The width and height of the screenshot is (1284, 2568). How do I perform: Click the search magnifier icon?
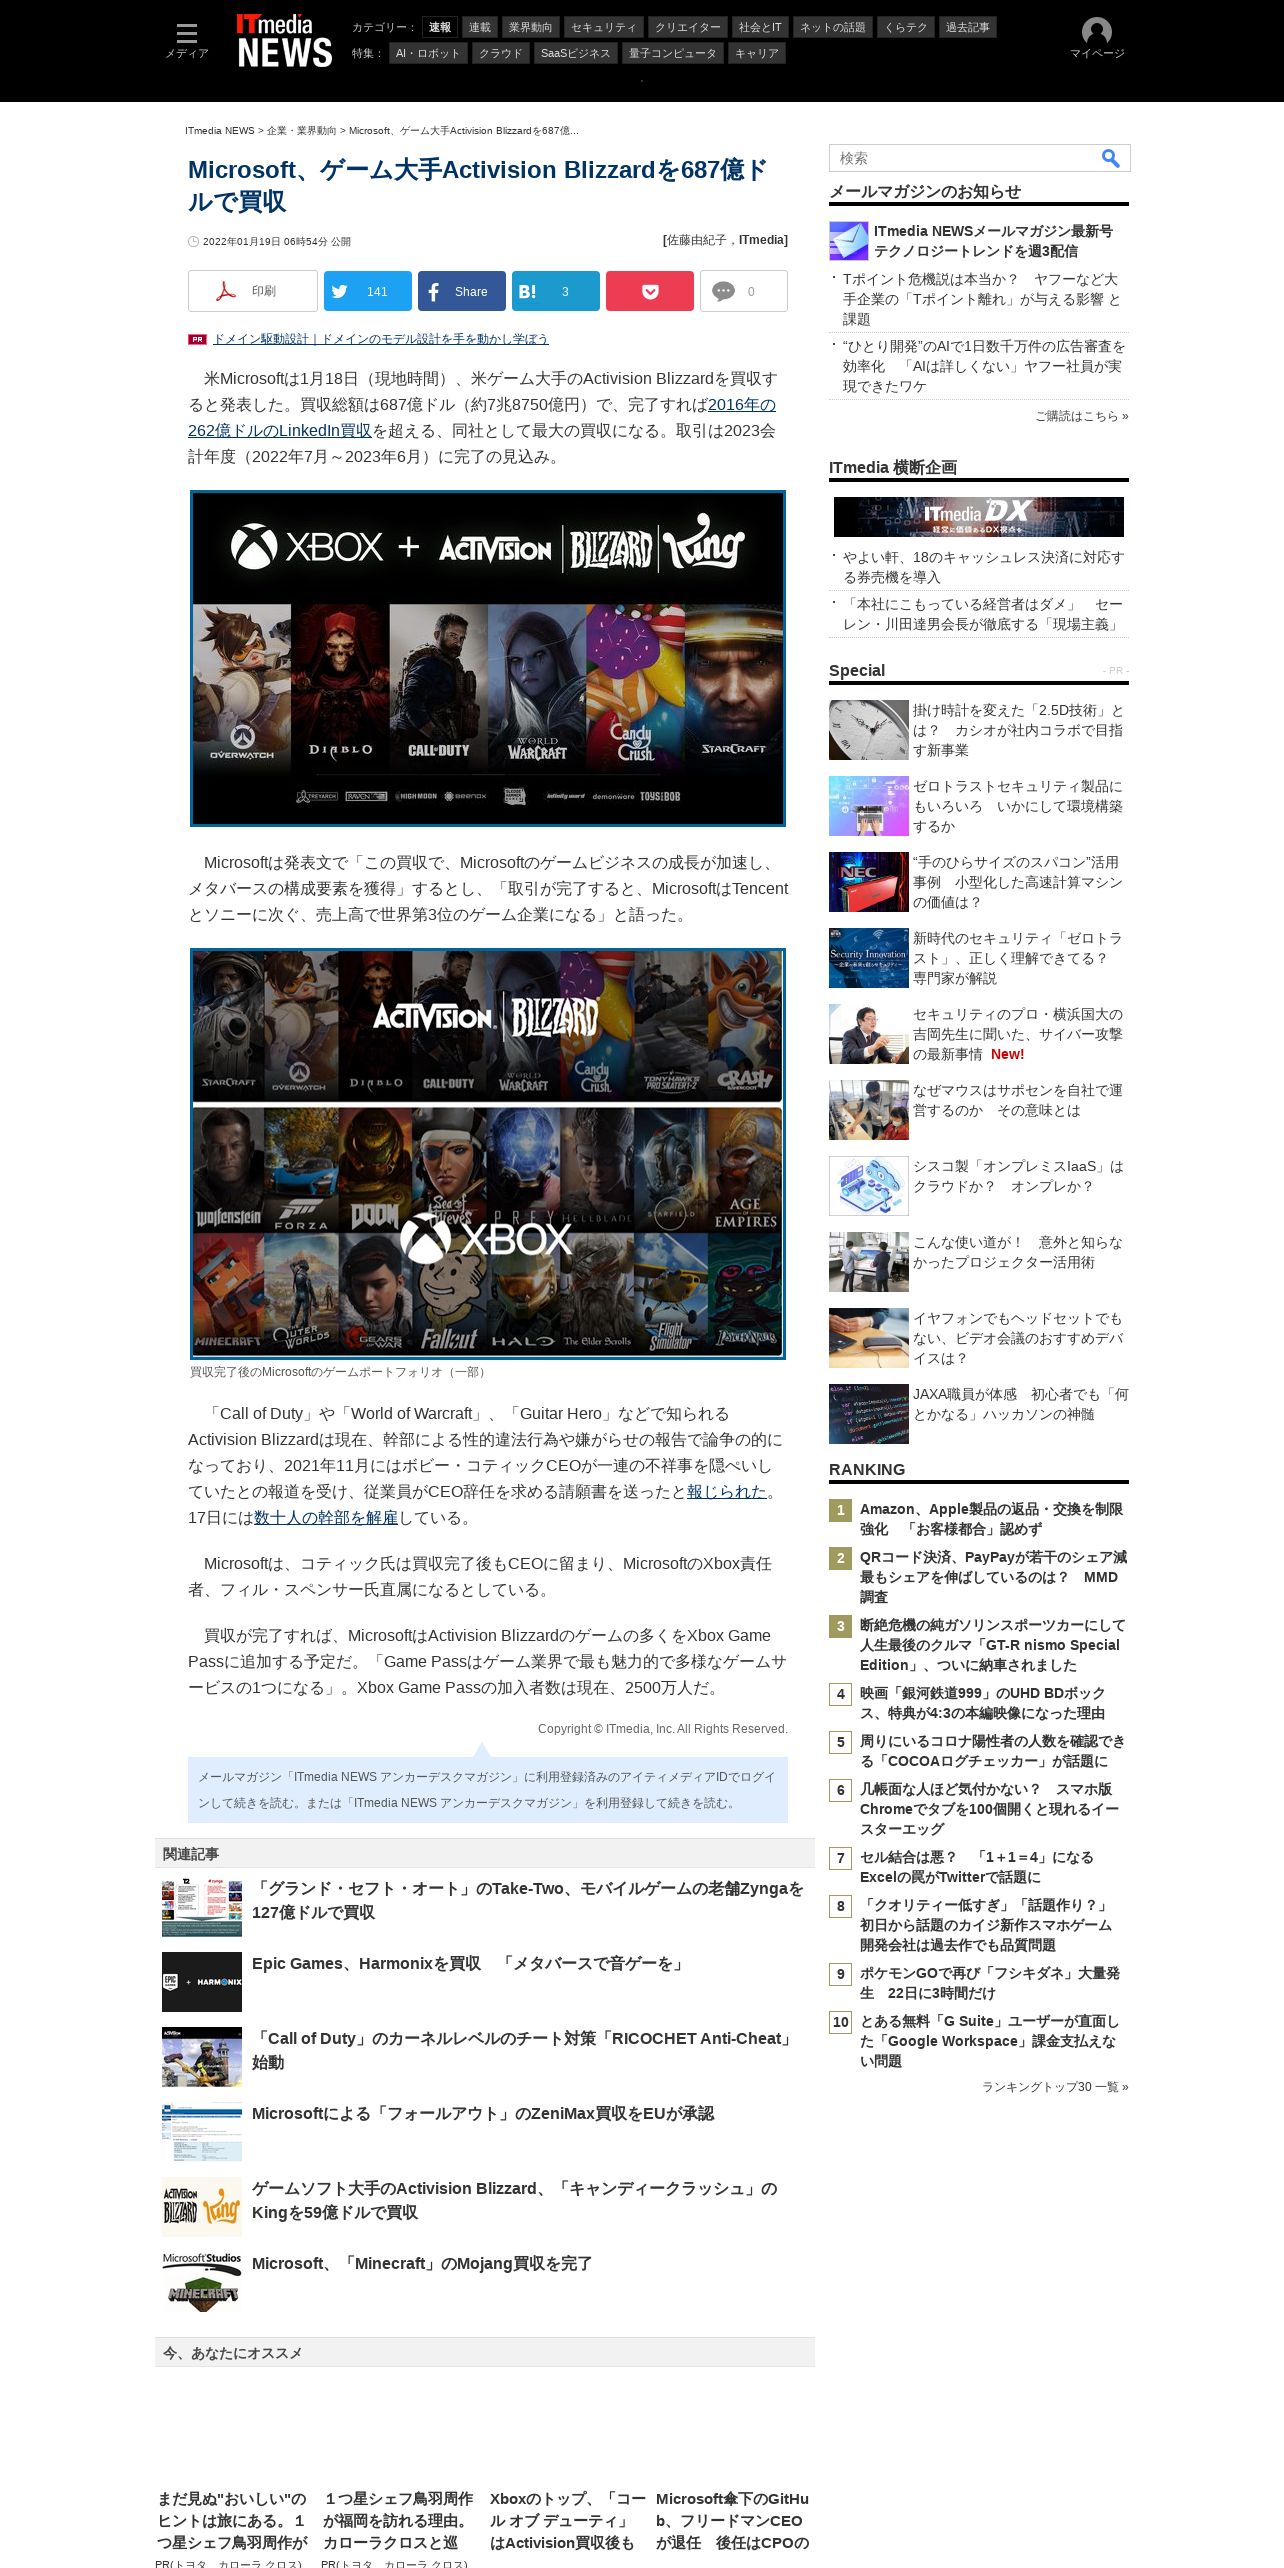coord(1110,158)
